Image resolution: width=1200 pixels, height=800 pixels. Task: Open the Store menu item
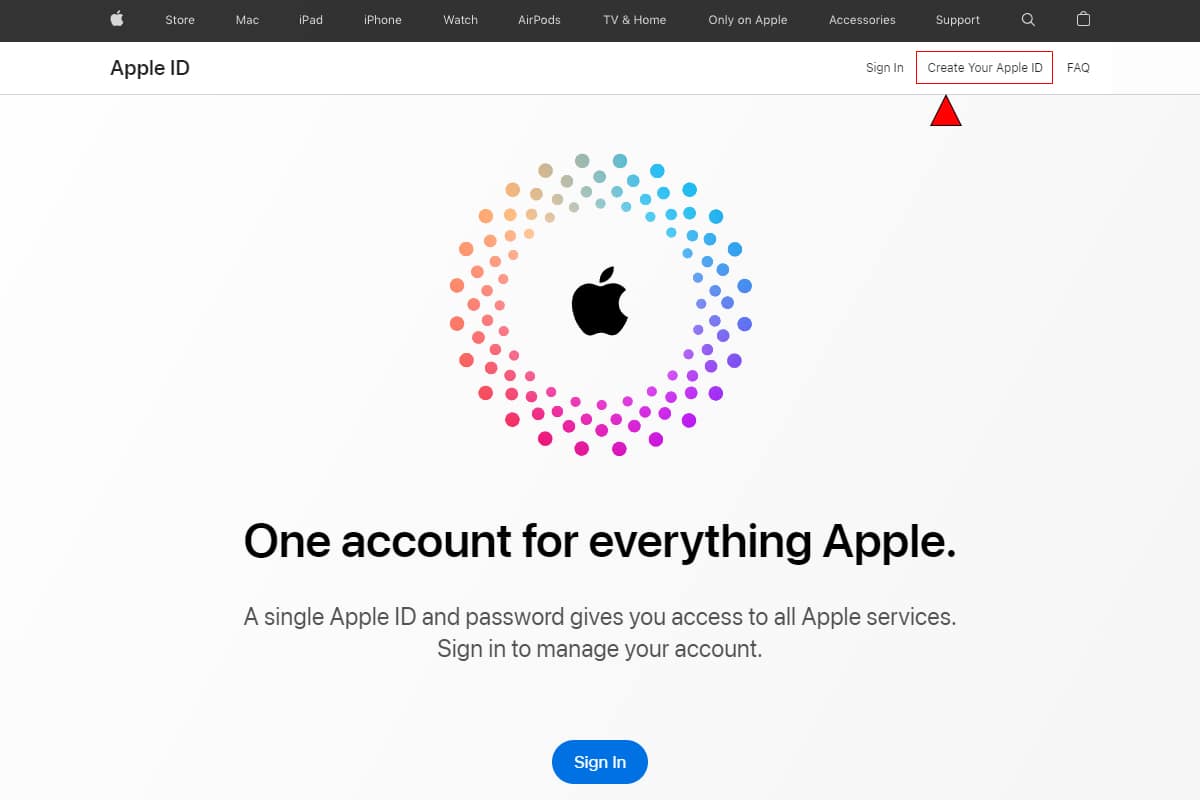180,20
